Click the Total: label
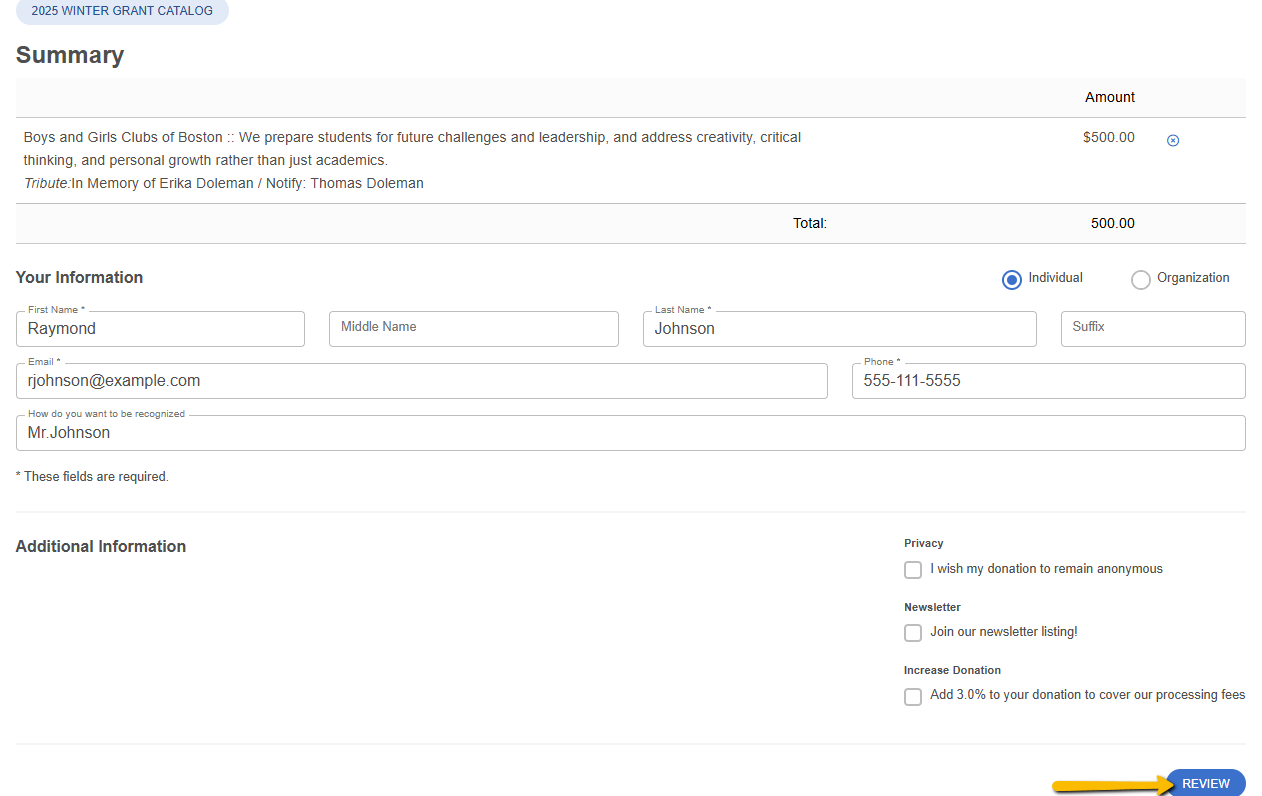 pos(810,223)
